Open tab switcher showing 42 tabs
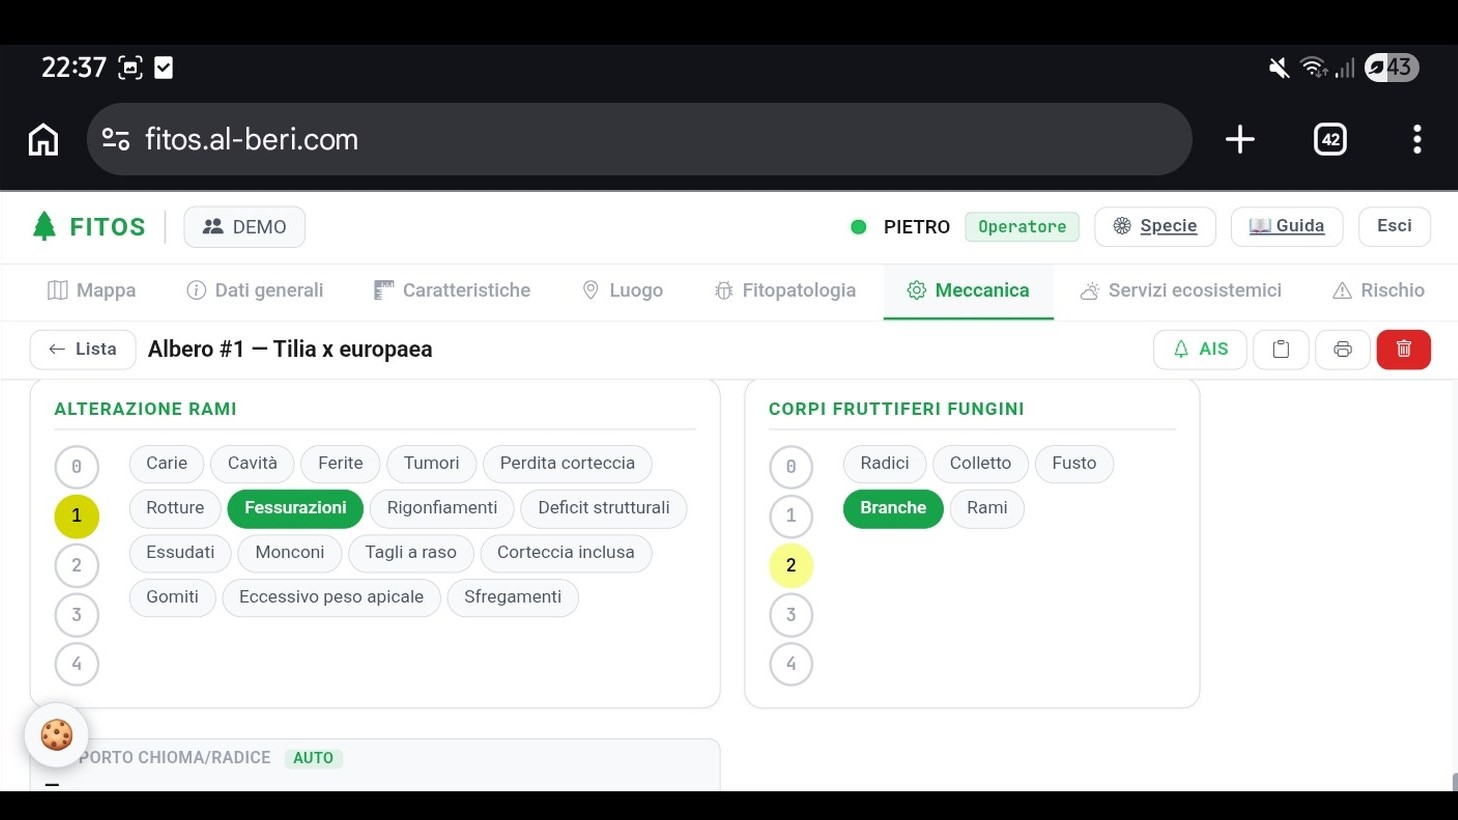The width and height of the screenshot is (1458, 820). 1330,139
